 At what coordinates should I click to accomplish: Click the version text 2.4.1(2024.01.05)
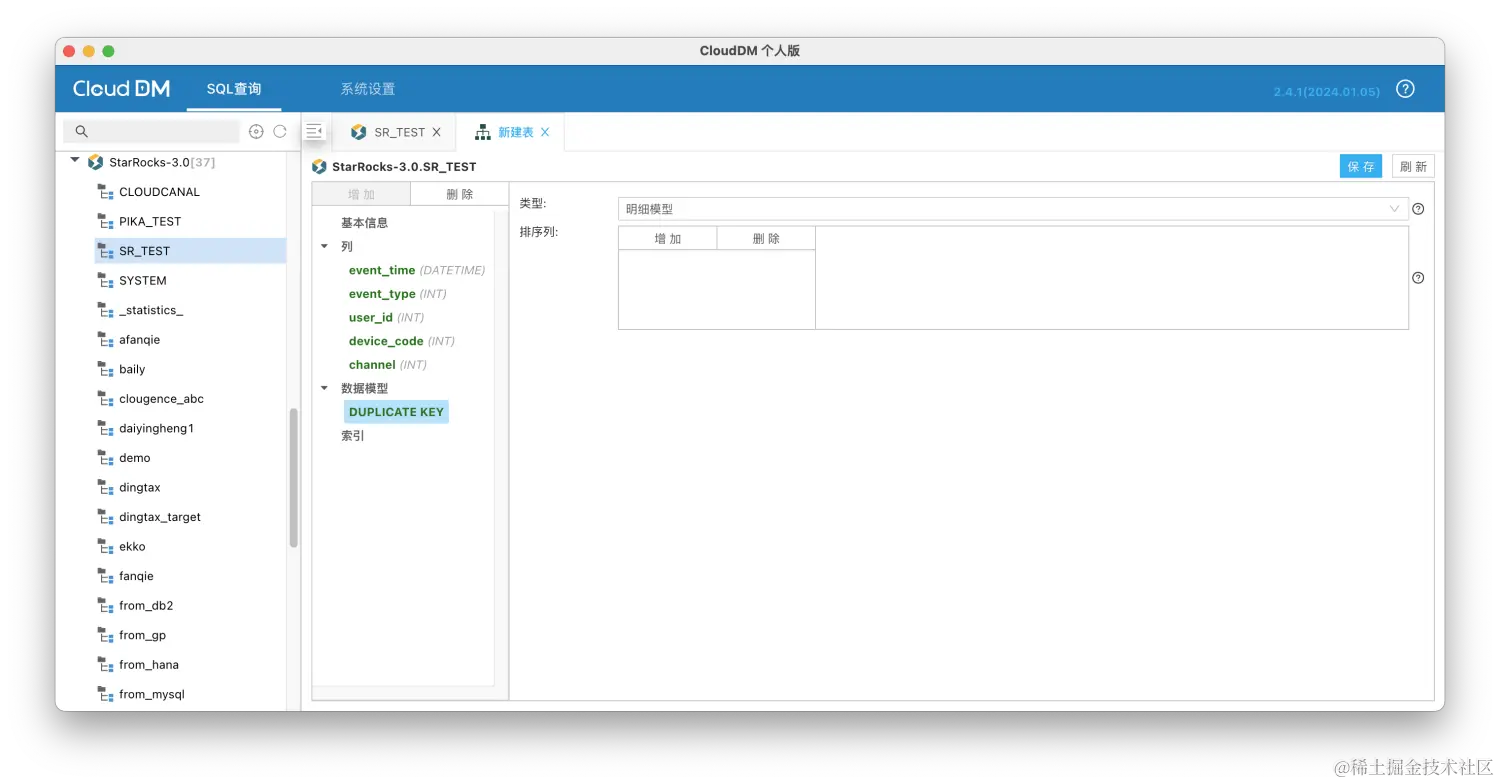click(x=1326, y=91)
